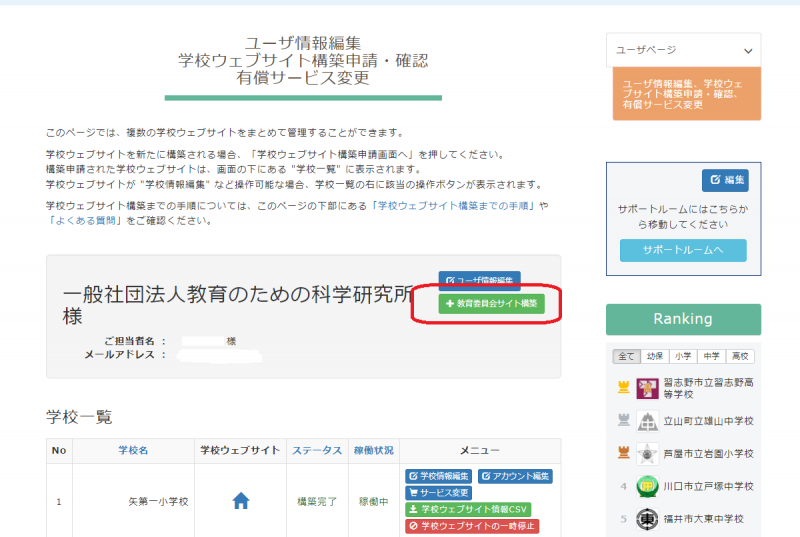Select the 中学 ranking filter
The image size is (800, 537).
click(711, 356)
